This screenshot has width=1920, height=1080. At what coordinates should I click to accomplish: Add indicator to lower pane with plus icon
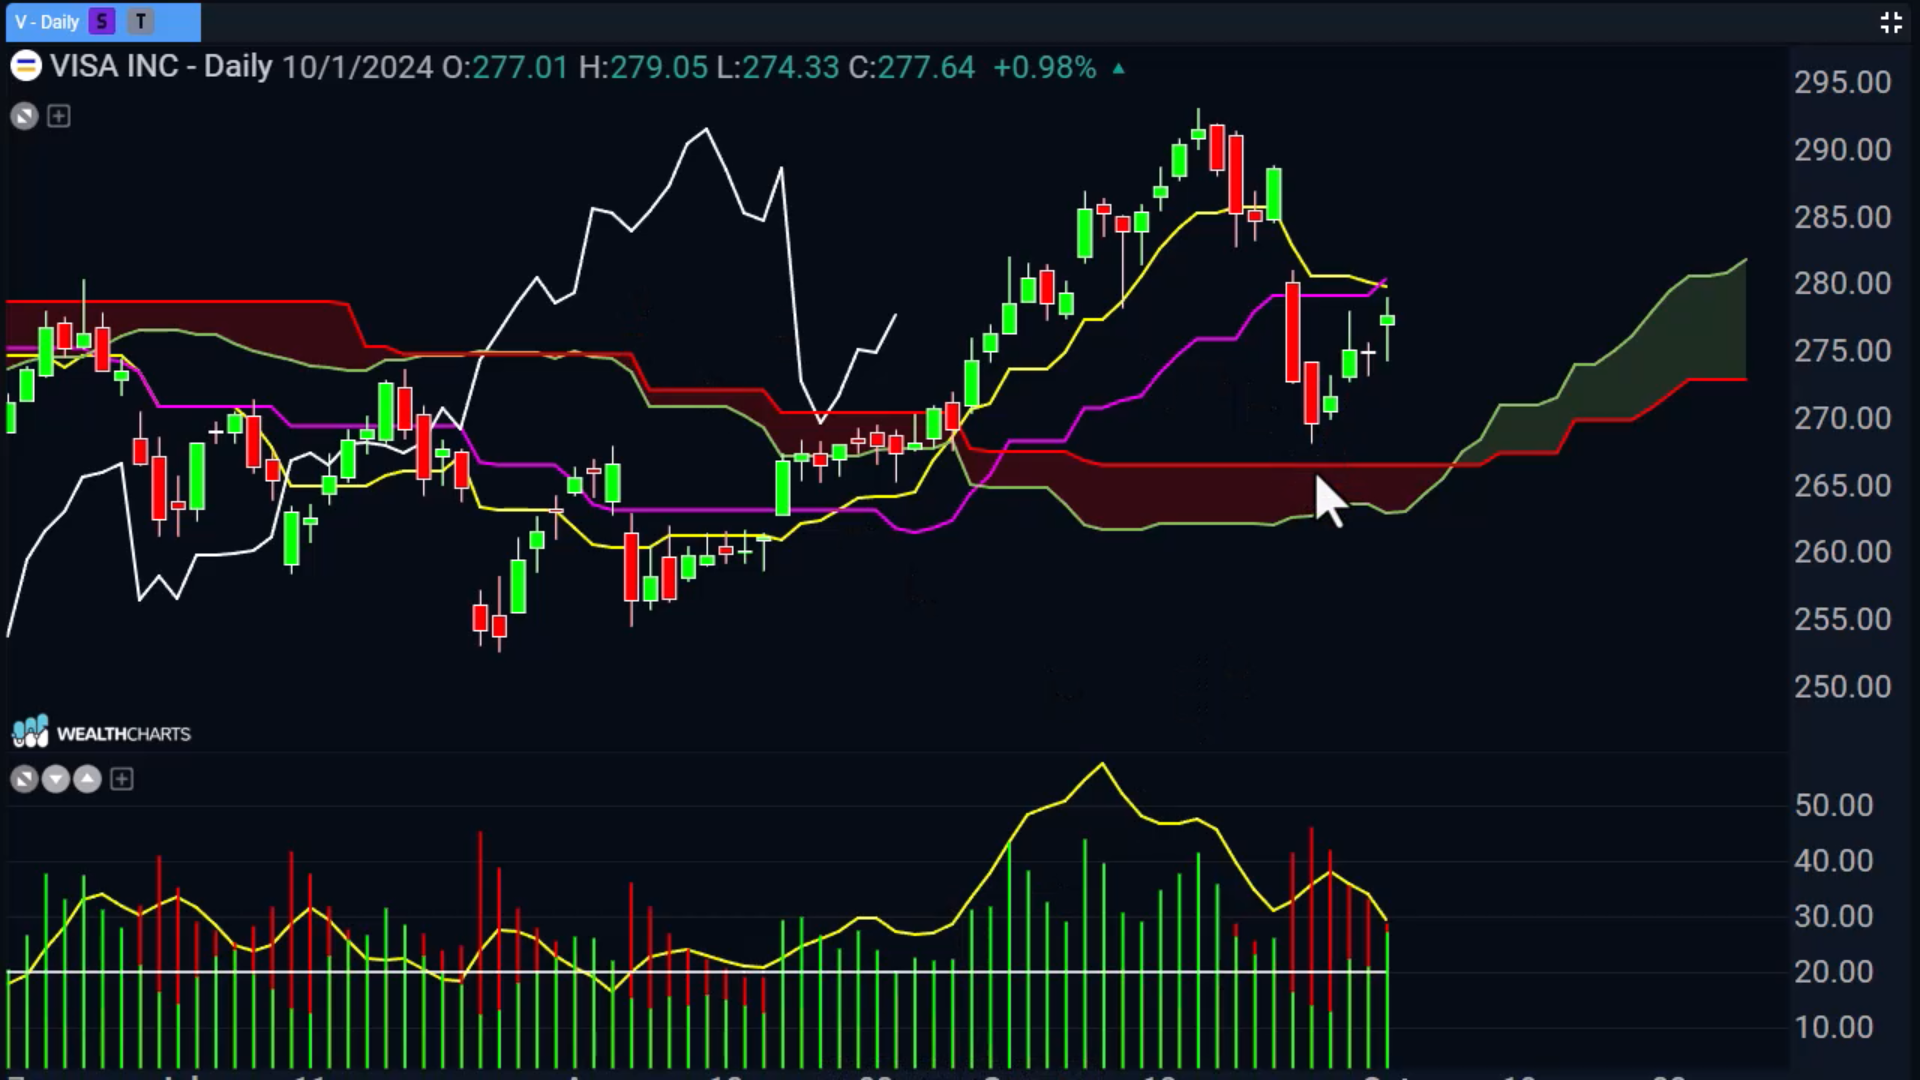coord(122,779)
